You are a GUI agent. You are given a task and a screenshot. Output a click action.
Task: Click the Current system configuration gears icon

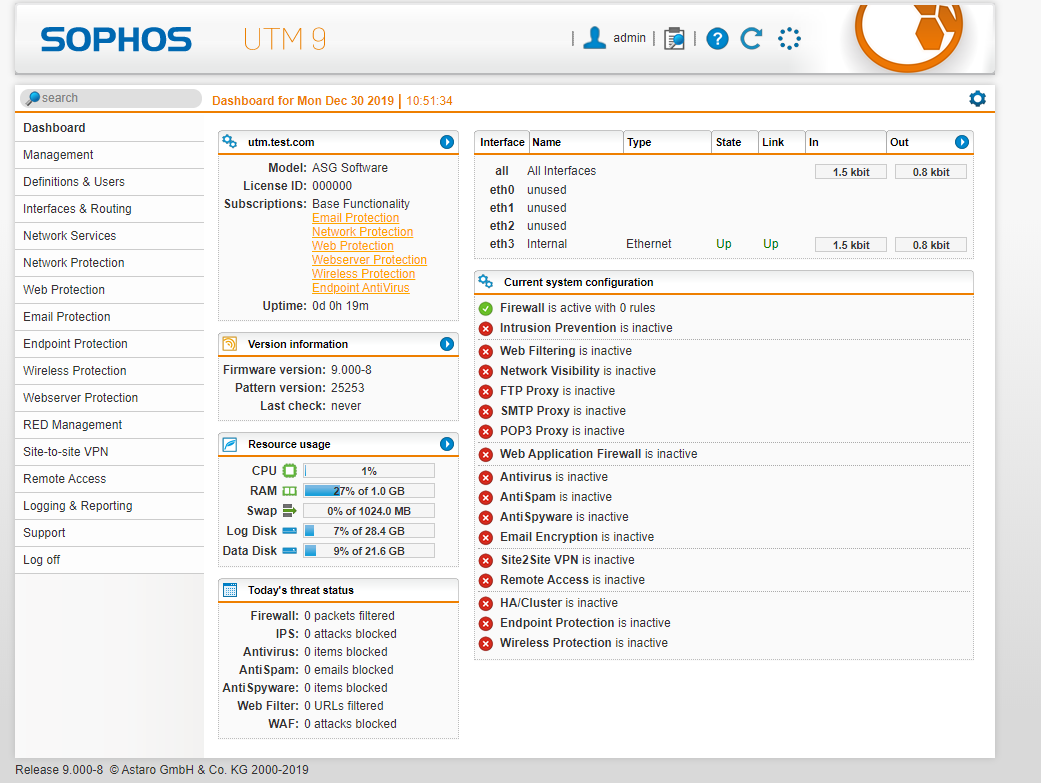click(486, 282)
